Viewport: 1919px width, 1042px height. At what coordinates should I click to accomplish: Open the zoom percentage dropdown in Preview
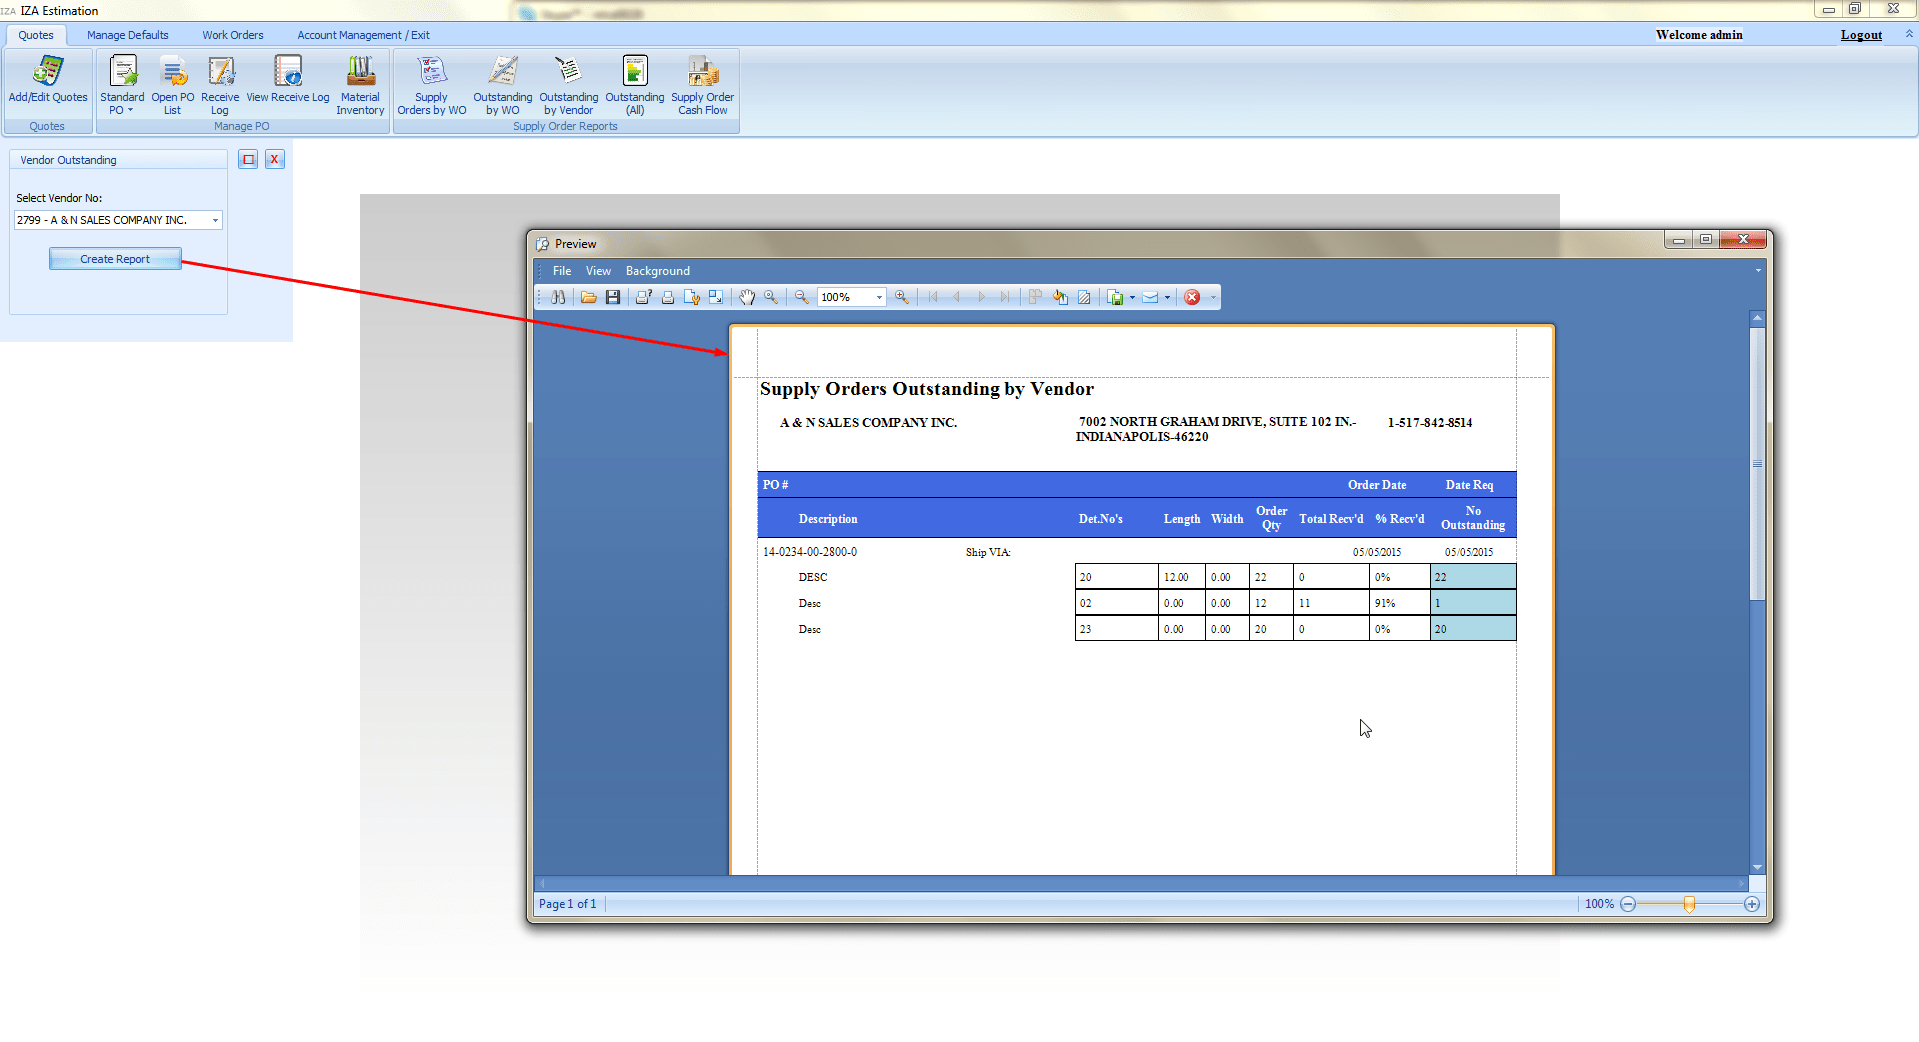coord(879,297)
